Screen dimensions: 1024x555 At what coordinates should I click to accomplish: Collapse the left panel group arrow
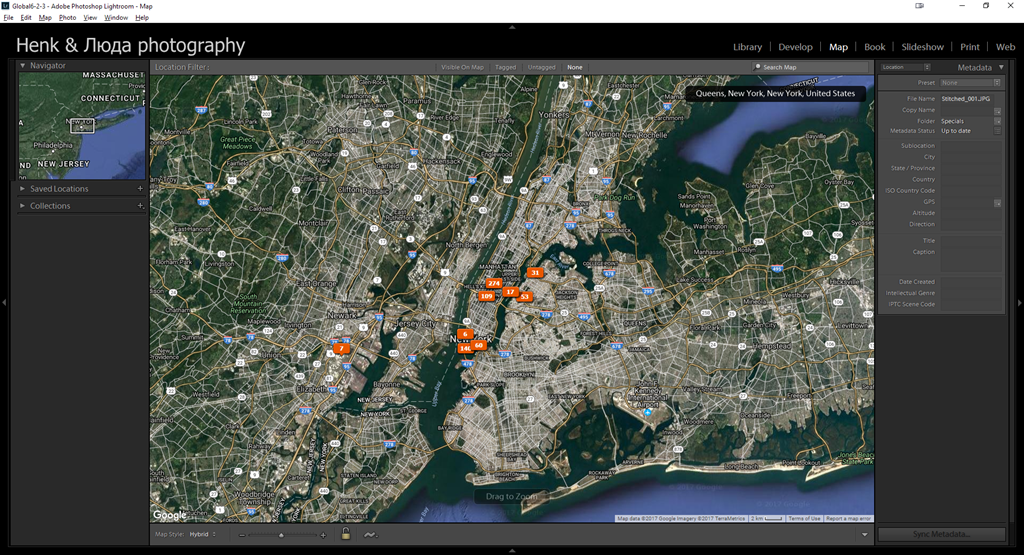[4, 302]
